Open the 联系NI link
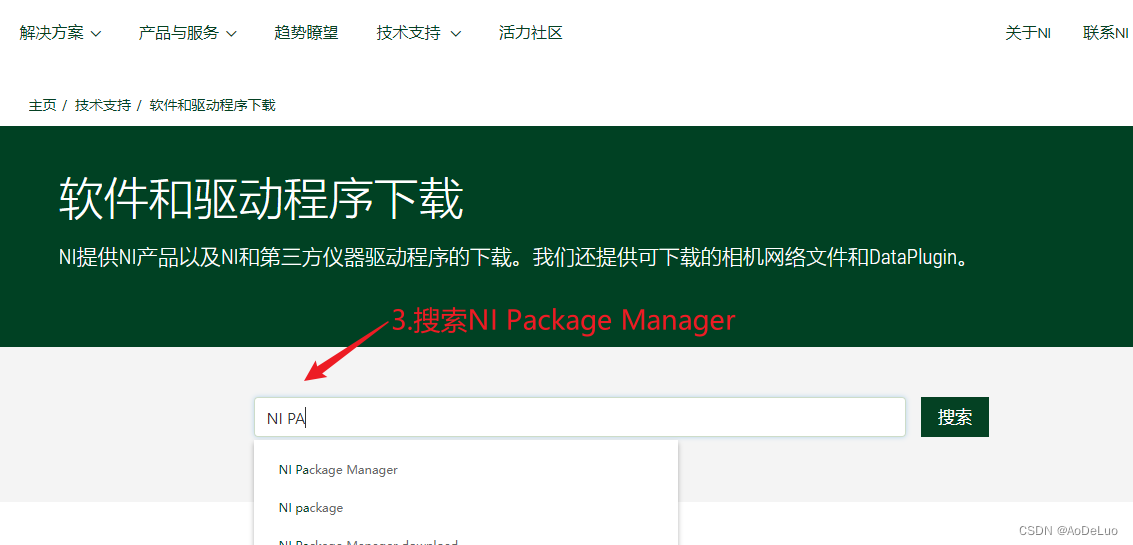Image resolution: width=1133 pixels, height=545 pixels. [x=1106, y=33]
